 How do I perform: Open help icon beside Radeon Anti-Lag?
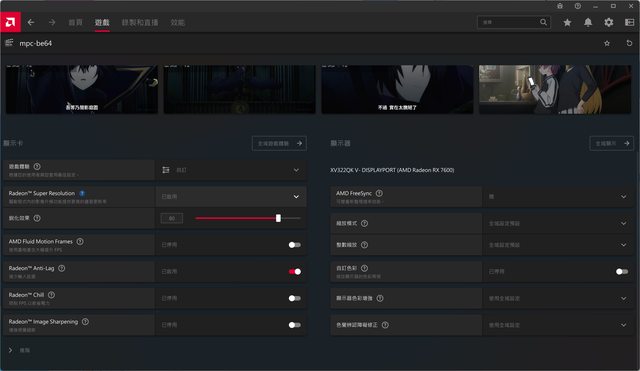(62, 268)
